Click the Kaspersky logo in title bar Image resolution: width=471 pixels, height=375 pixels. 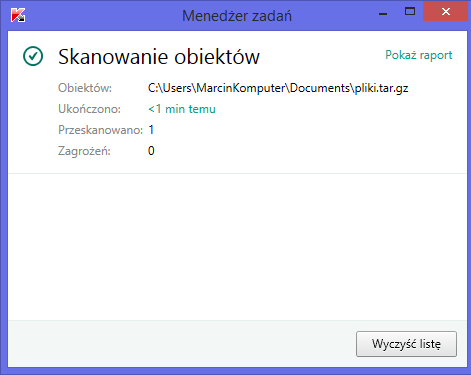(18, 15)
